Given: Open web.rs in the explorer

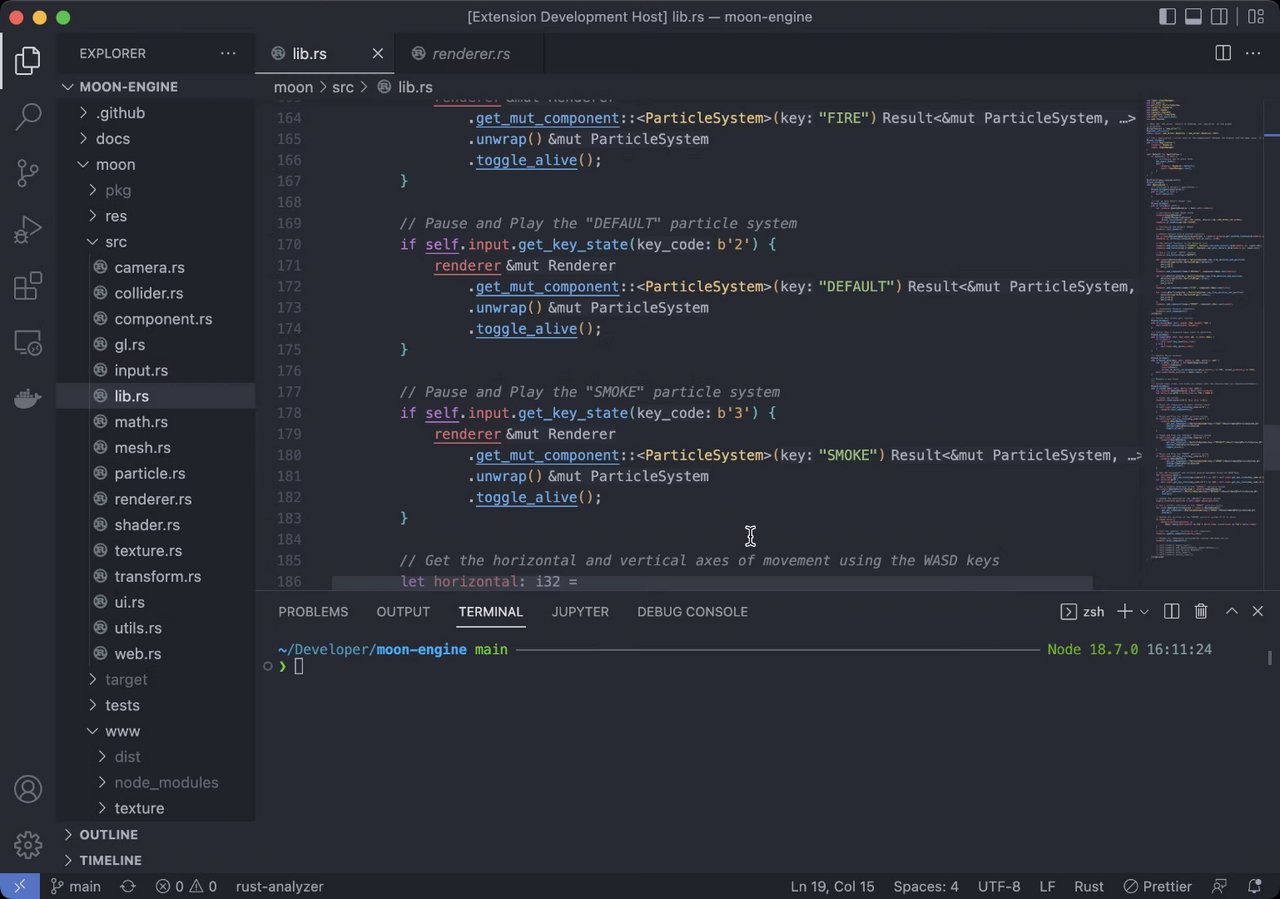Looking at the screenshot, I should (x=156, y=653).
